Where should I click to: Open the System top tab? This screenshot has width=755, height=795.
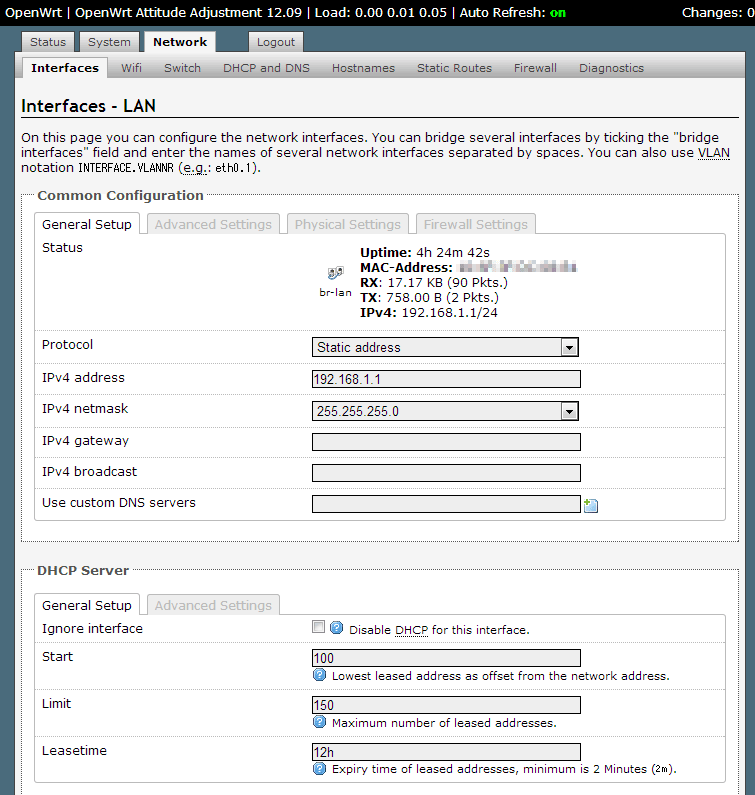coord(109,42)
